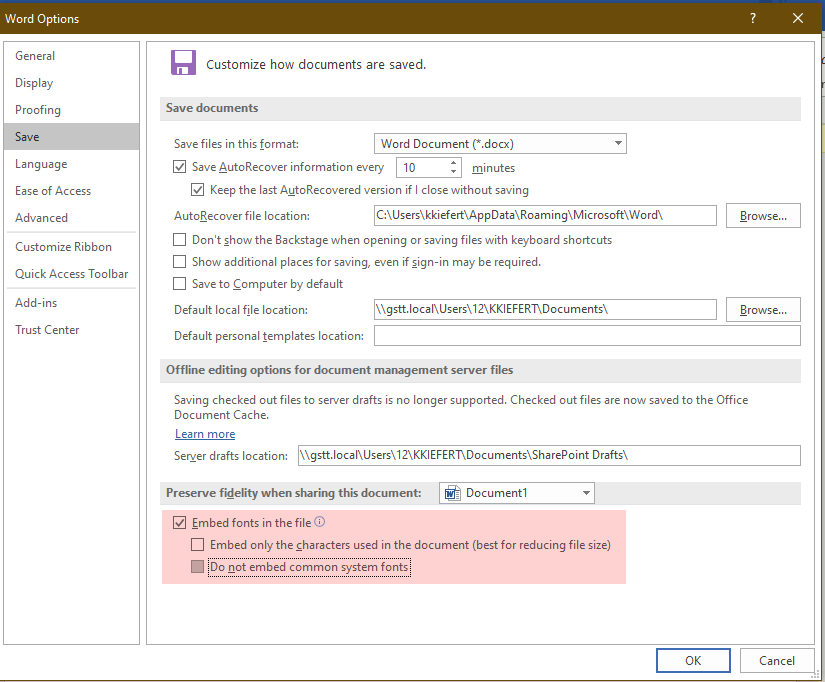Screen dimensions: 825x682
Task: Open the Display options category
Action: (72, 83)
